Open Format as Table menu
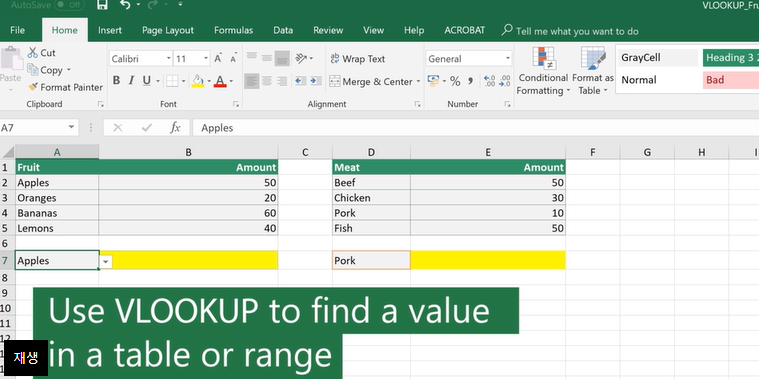Screen dimensions: 759x379 (x=592, y=71)
